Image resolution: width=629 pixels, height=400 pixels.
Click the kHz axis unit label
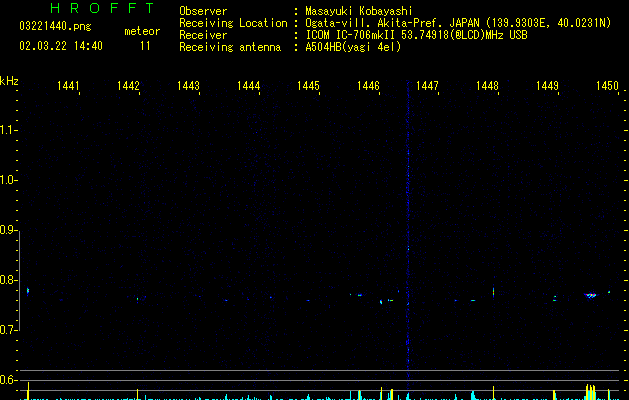pyautogui.click(x=9, y=81)
